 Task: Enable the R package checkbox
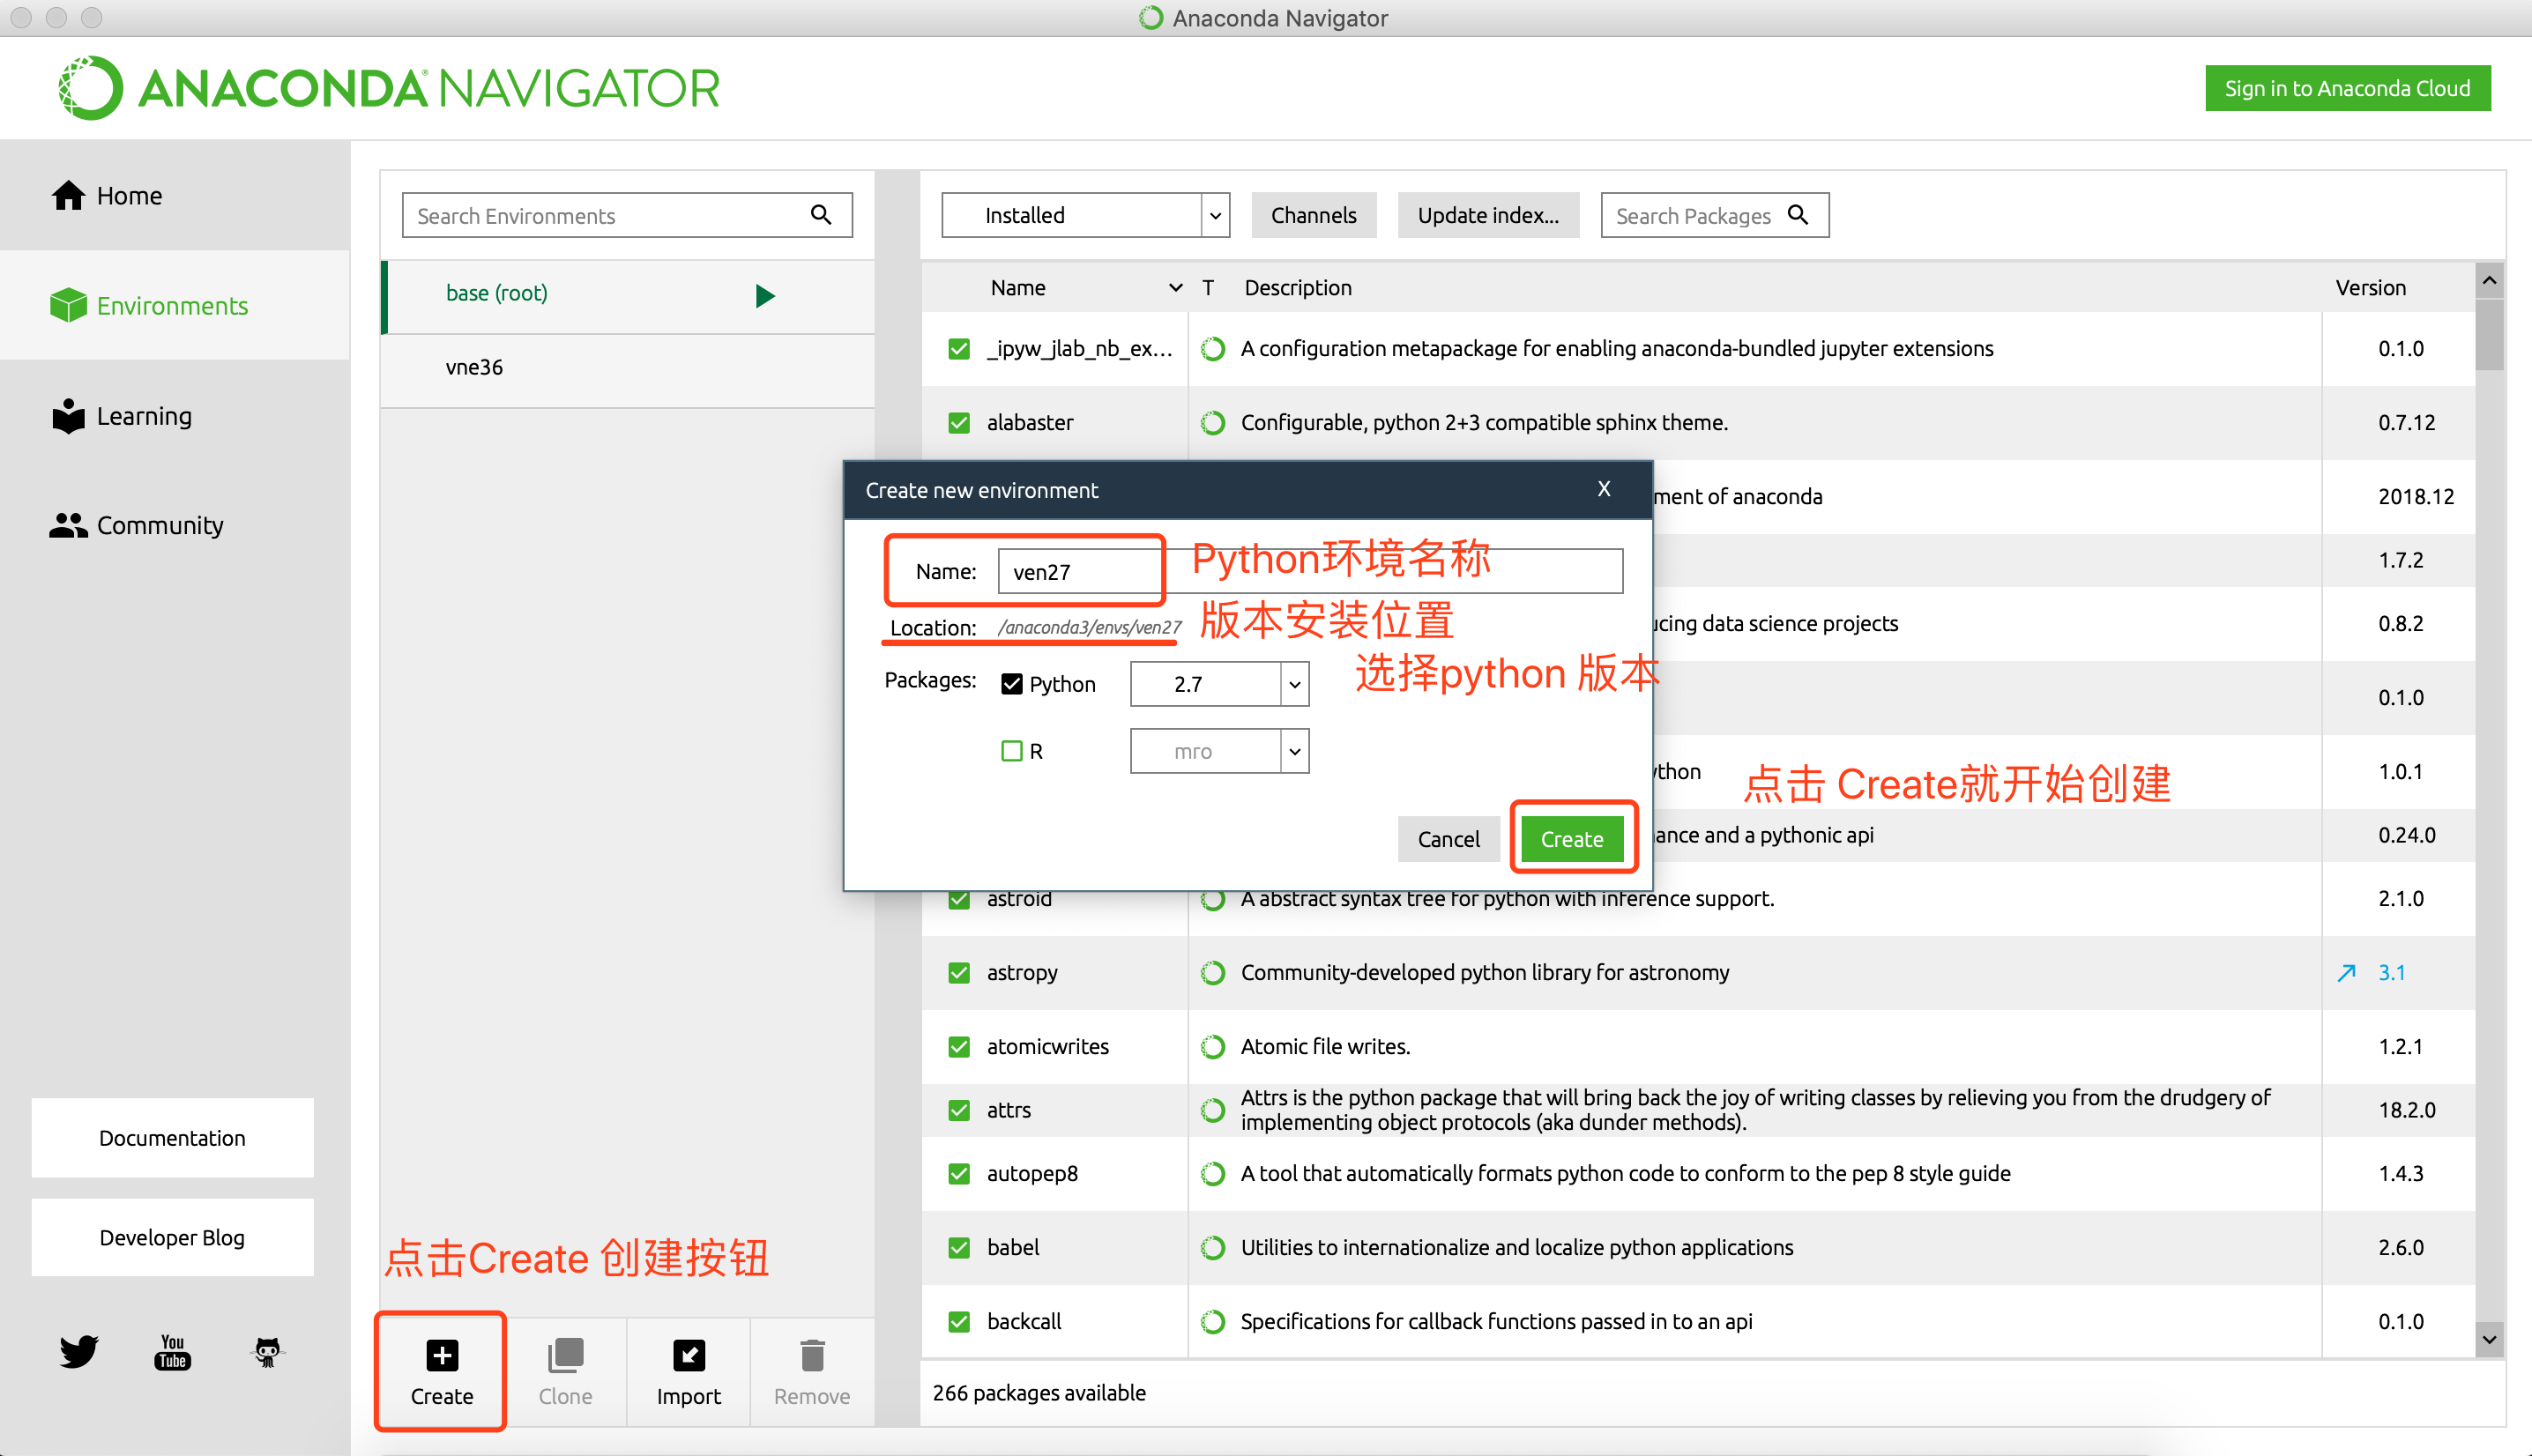click(x=1011, y=751)
